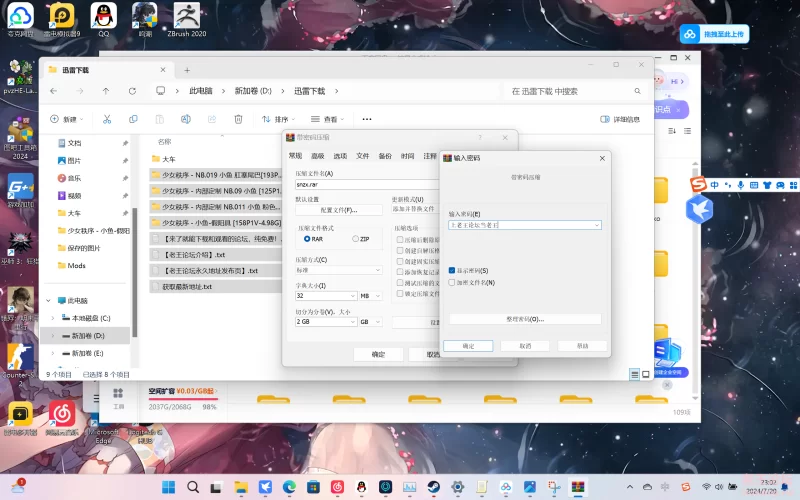The width and height of the screenshot is (800, 500).
Task: Open the MB unit dropdown
Action: point(370,296)
